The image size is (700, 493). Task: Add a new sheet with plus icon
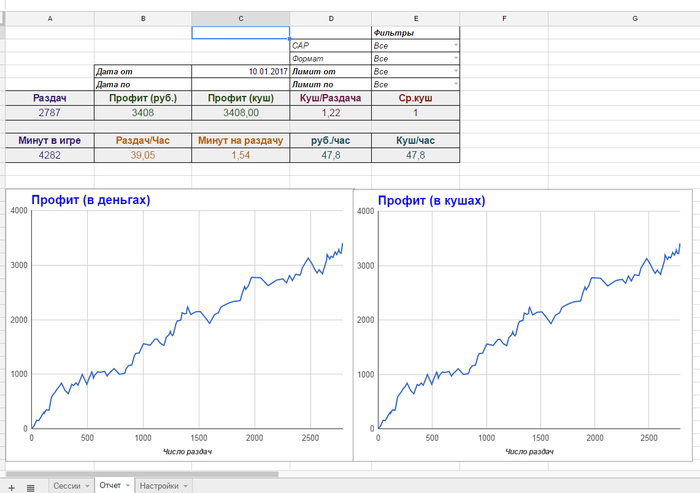[x=12, y=488]
